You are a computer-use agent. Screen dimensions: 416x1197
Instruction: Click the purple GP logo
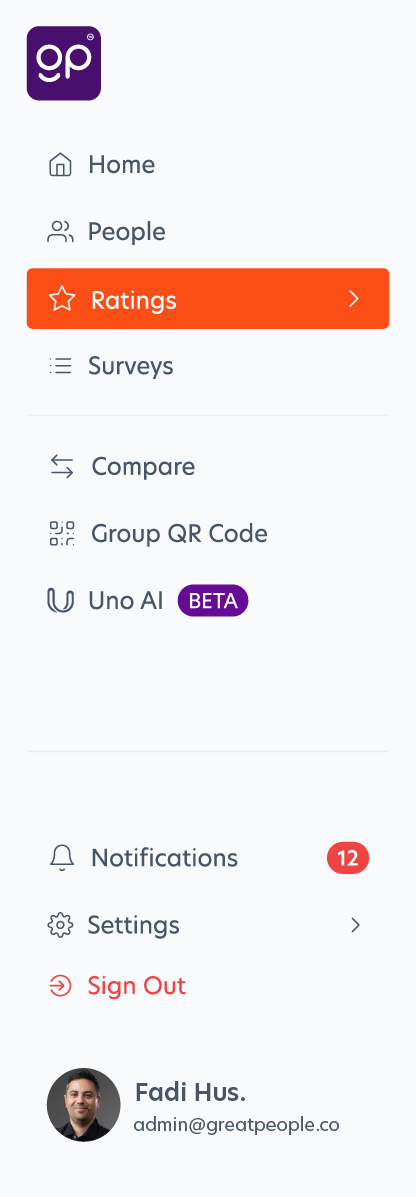(x=64, y=63)
